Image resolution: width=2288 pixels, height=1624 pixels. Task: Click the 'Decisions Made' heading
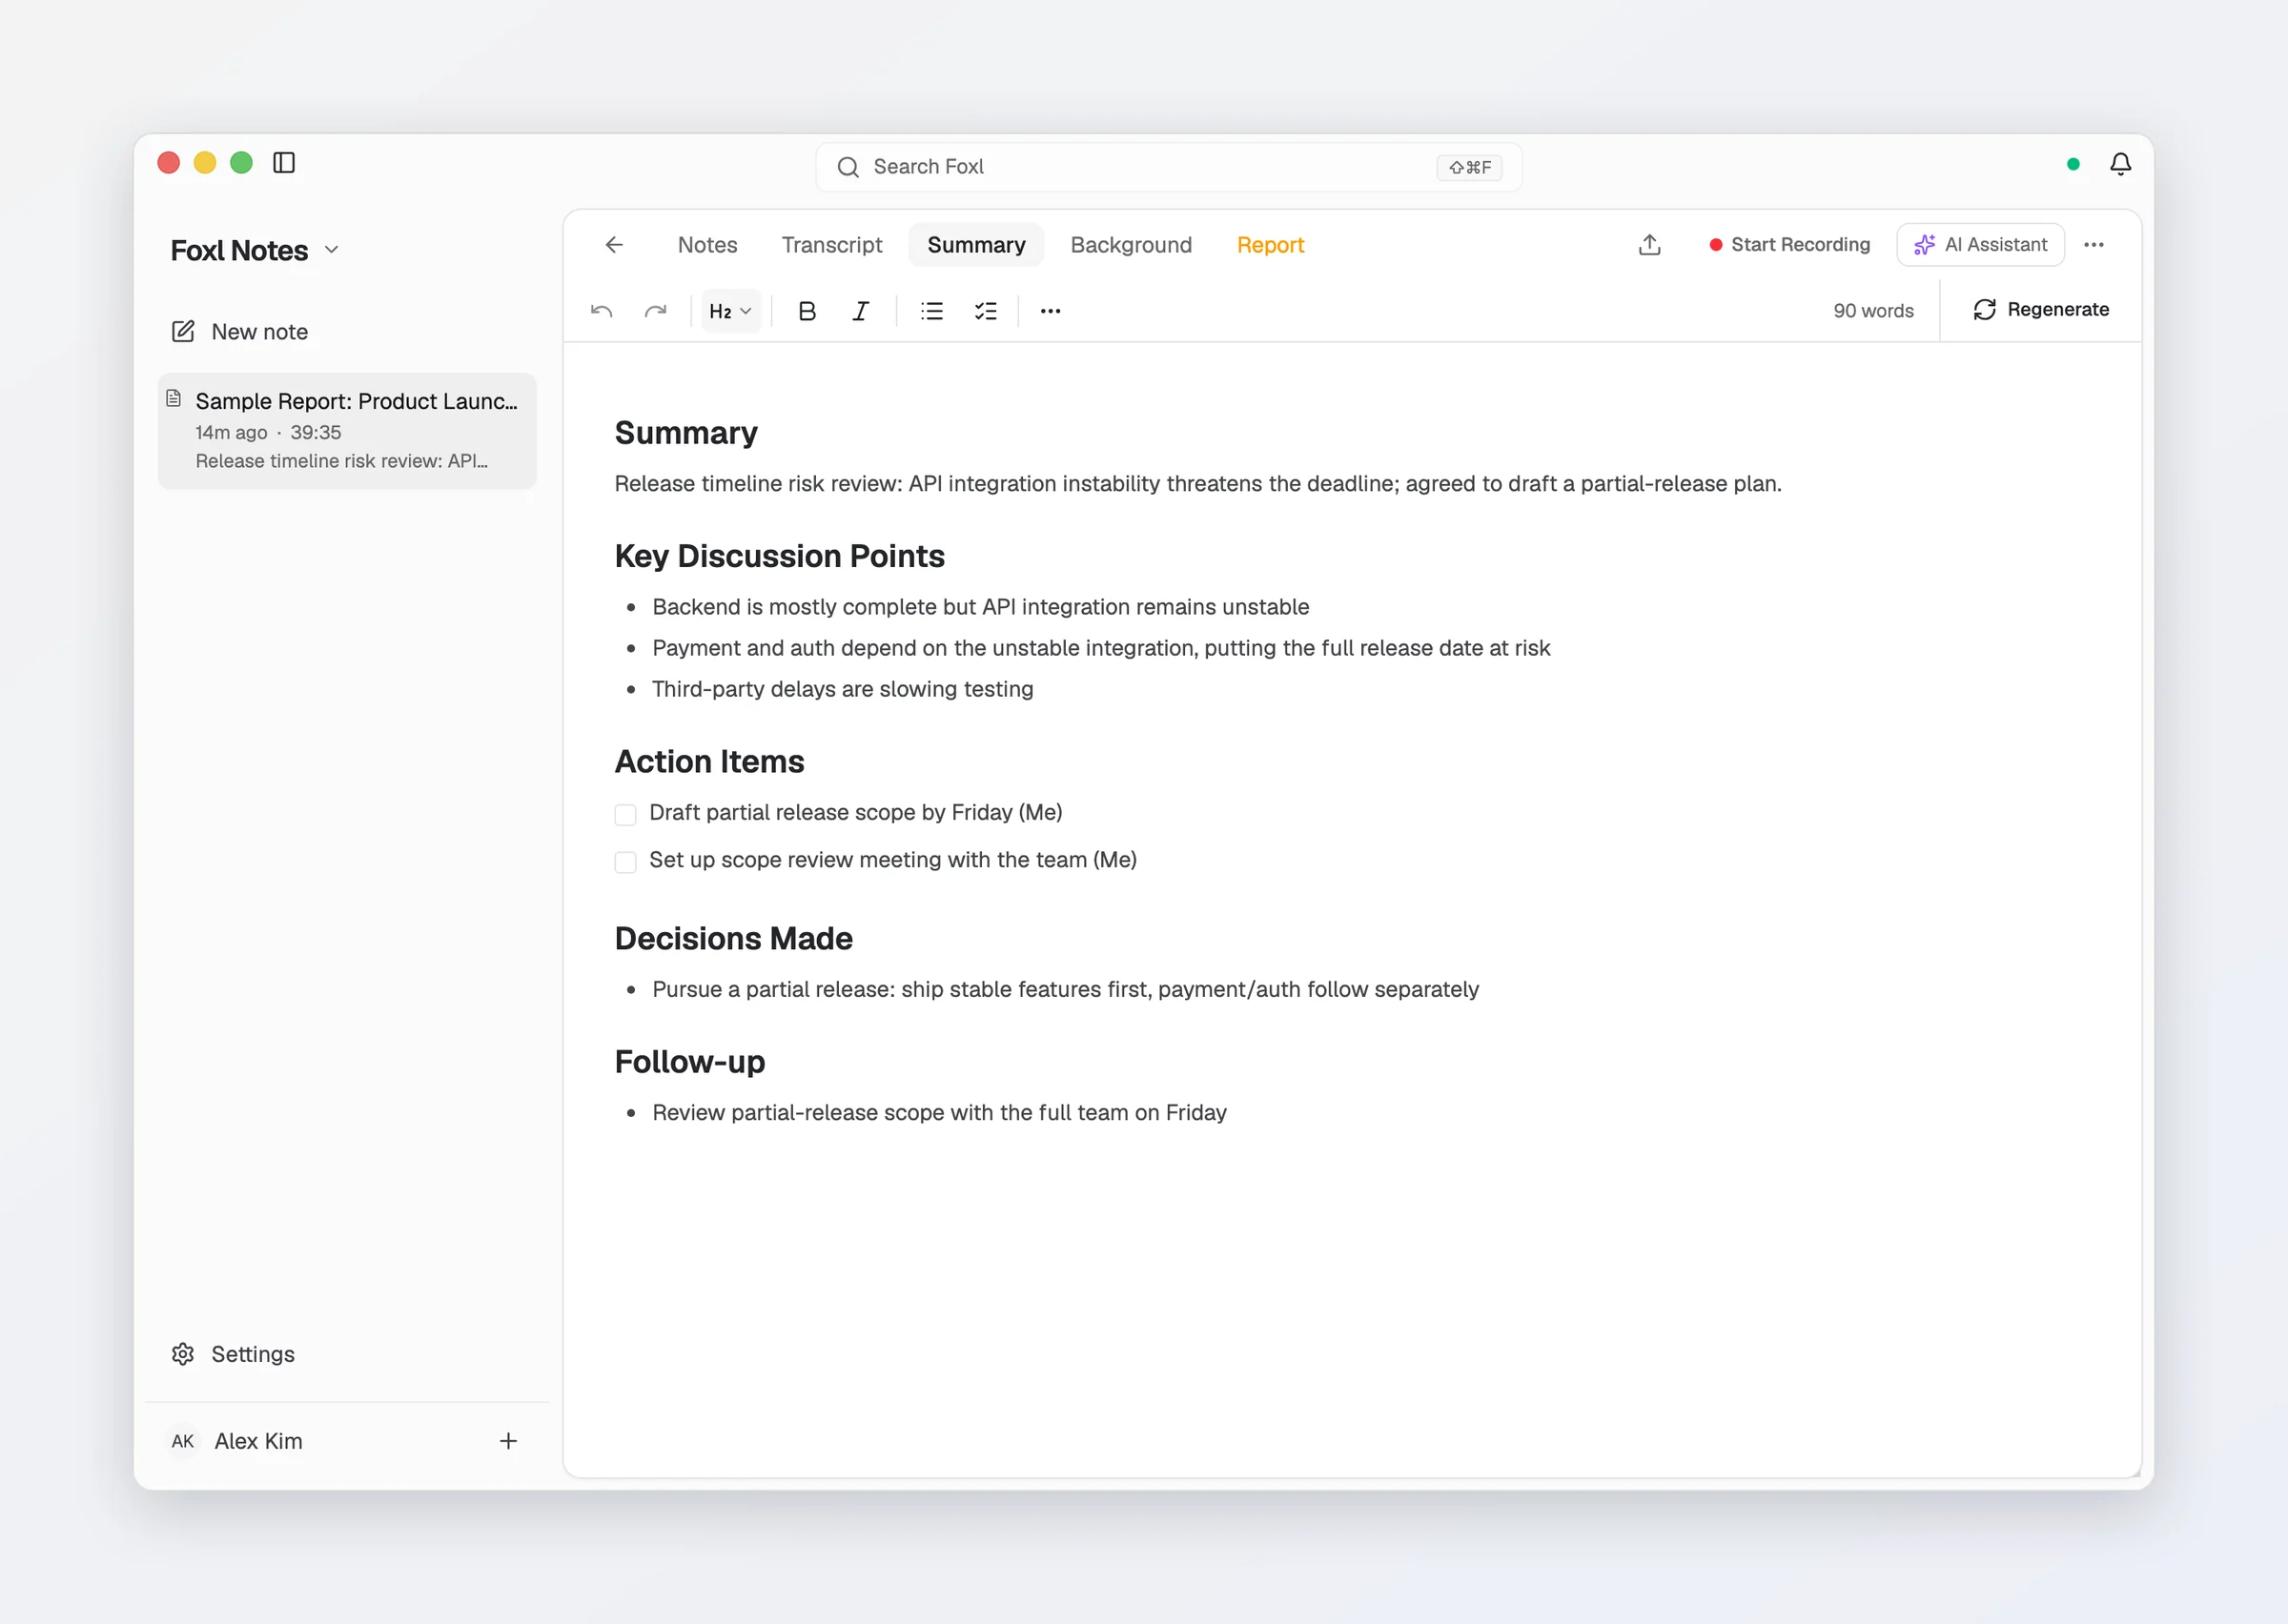click(733, 939)
